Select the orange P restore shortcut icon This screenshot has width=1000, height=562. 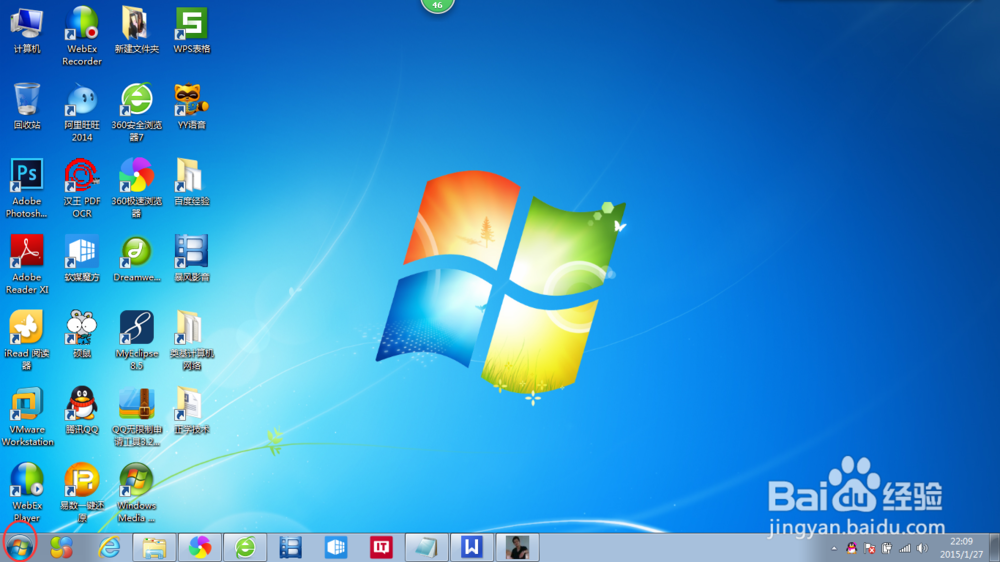coord(82,492)
